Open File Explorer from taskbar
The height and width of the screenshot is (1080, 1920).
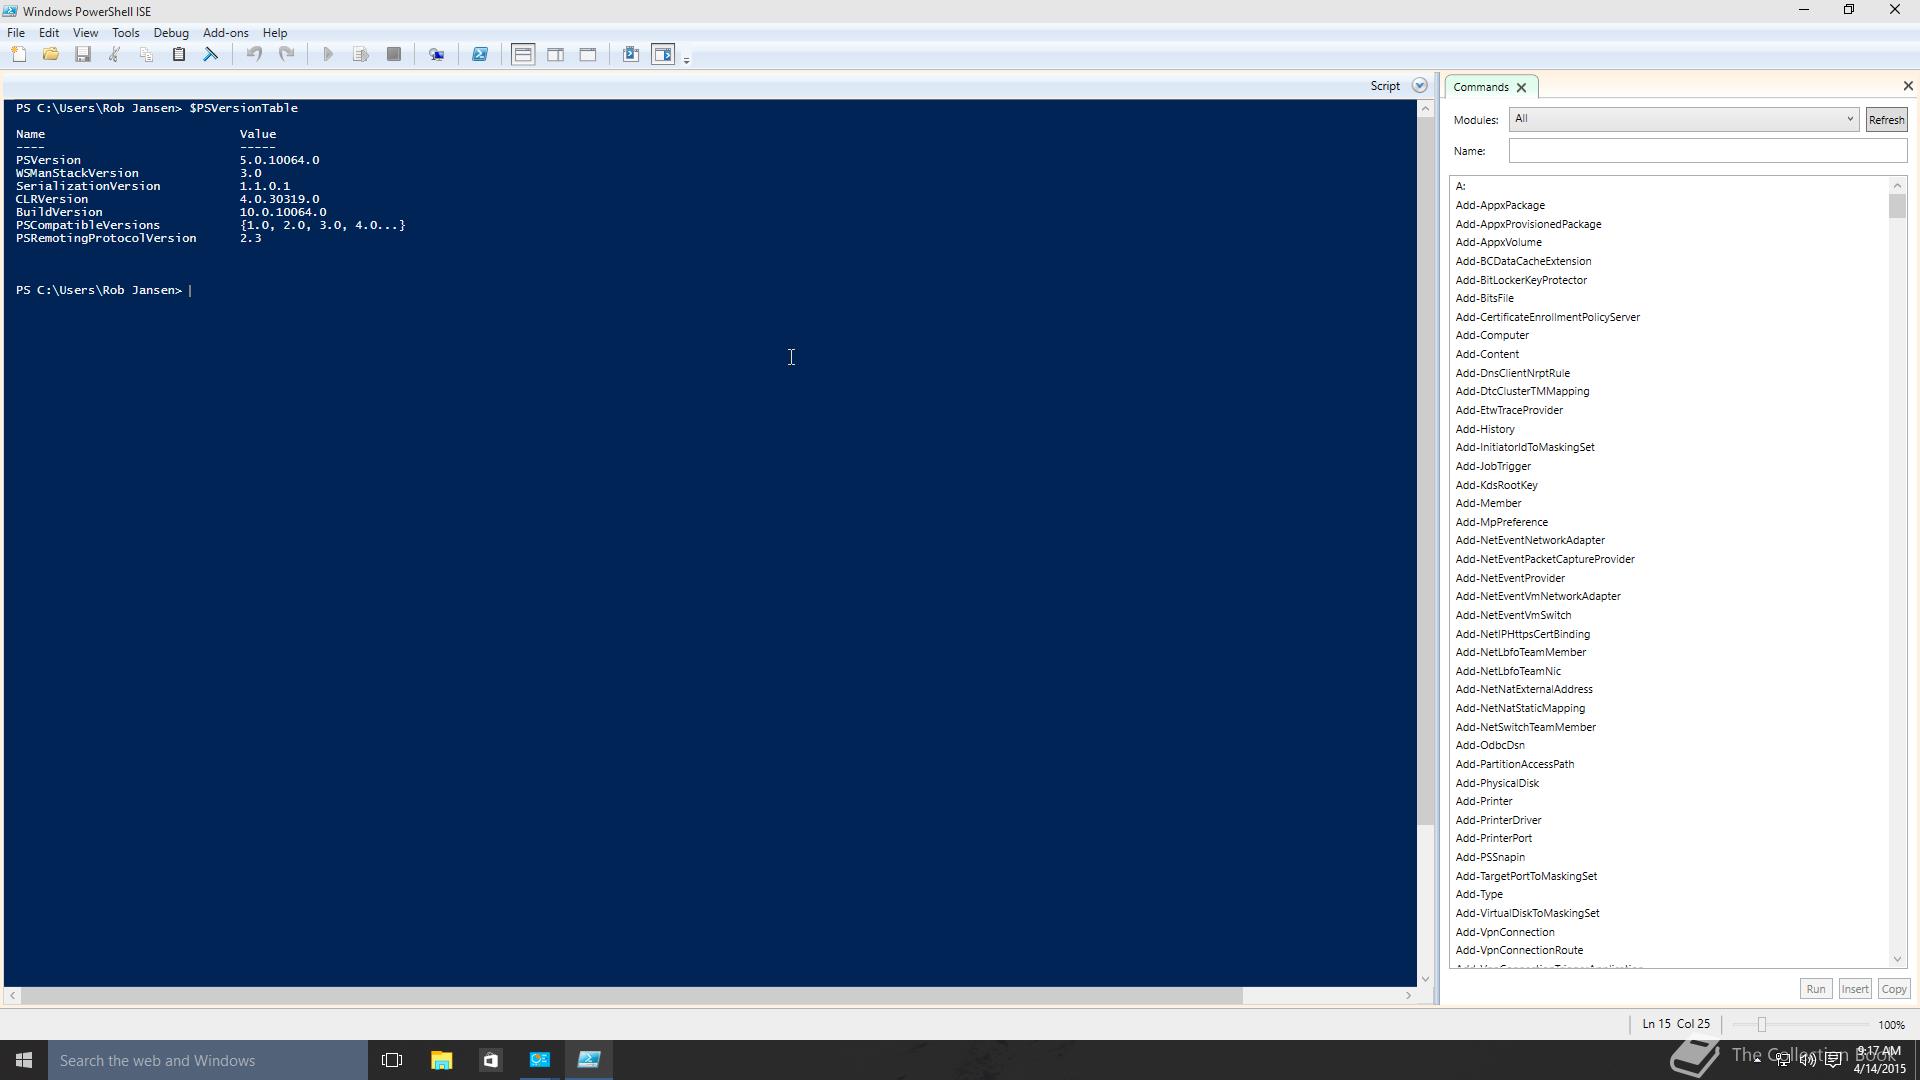441,1060
